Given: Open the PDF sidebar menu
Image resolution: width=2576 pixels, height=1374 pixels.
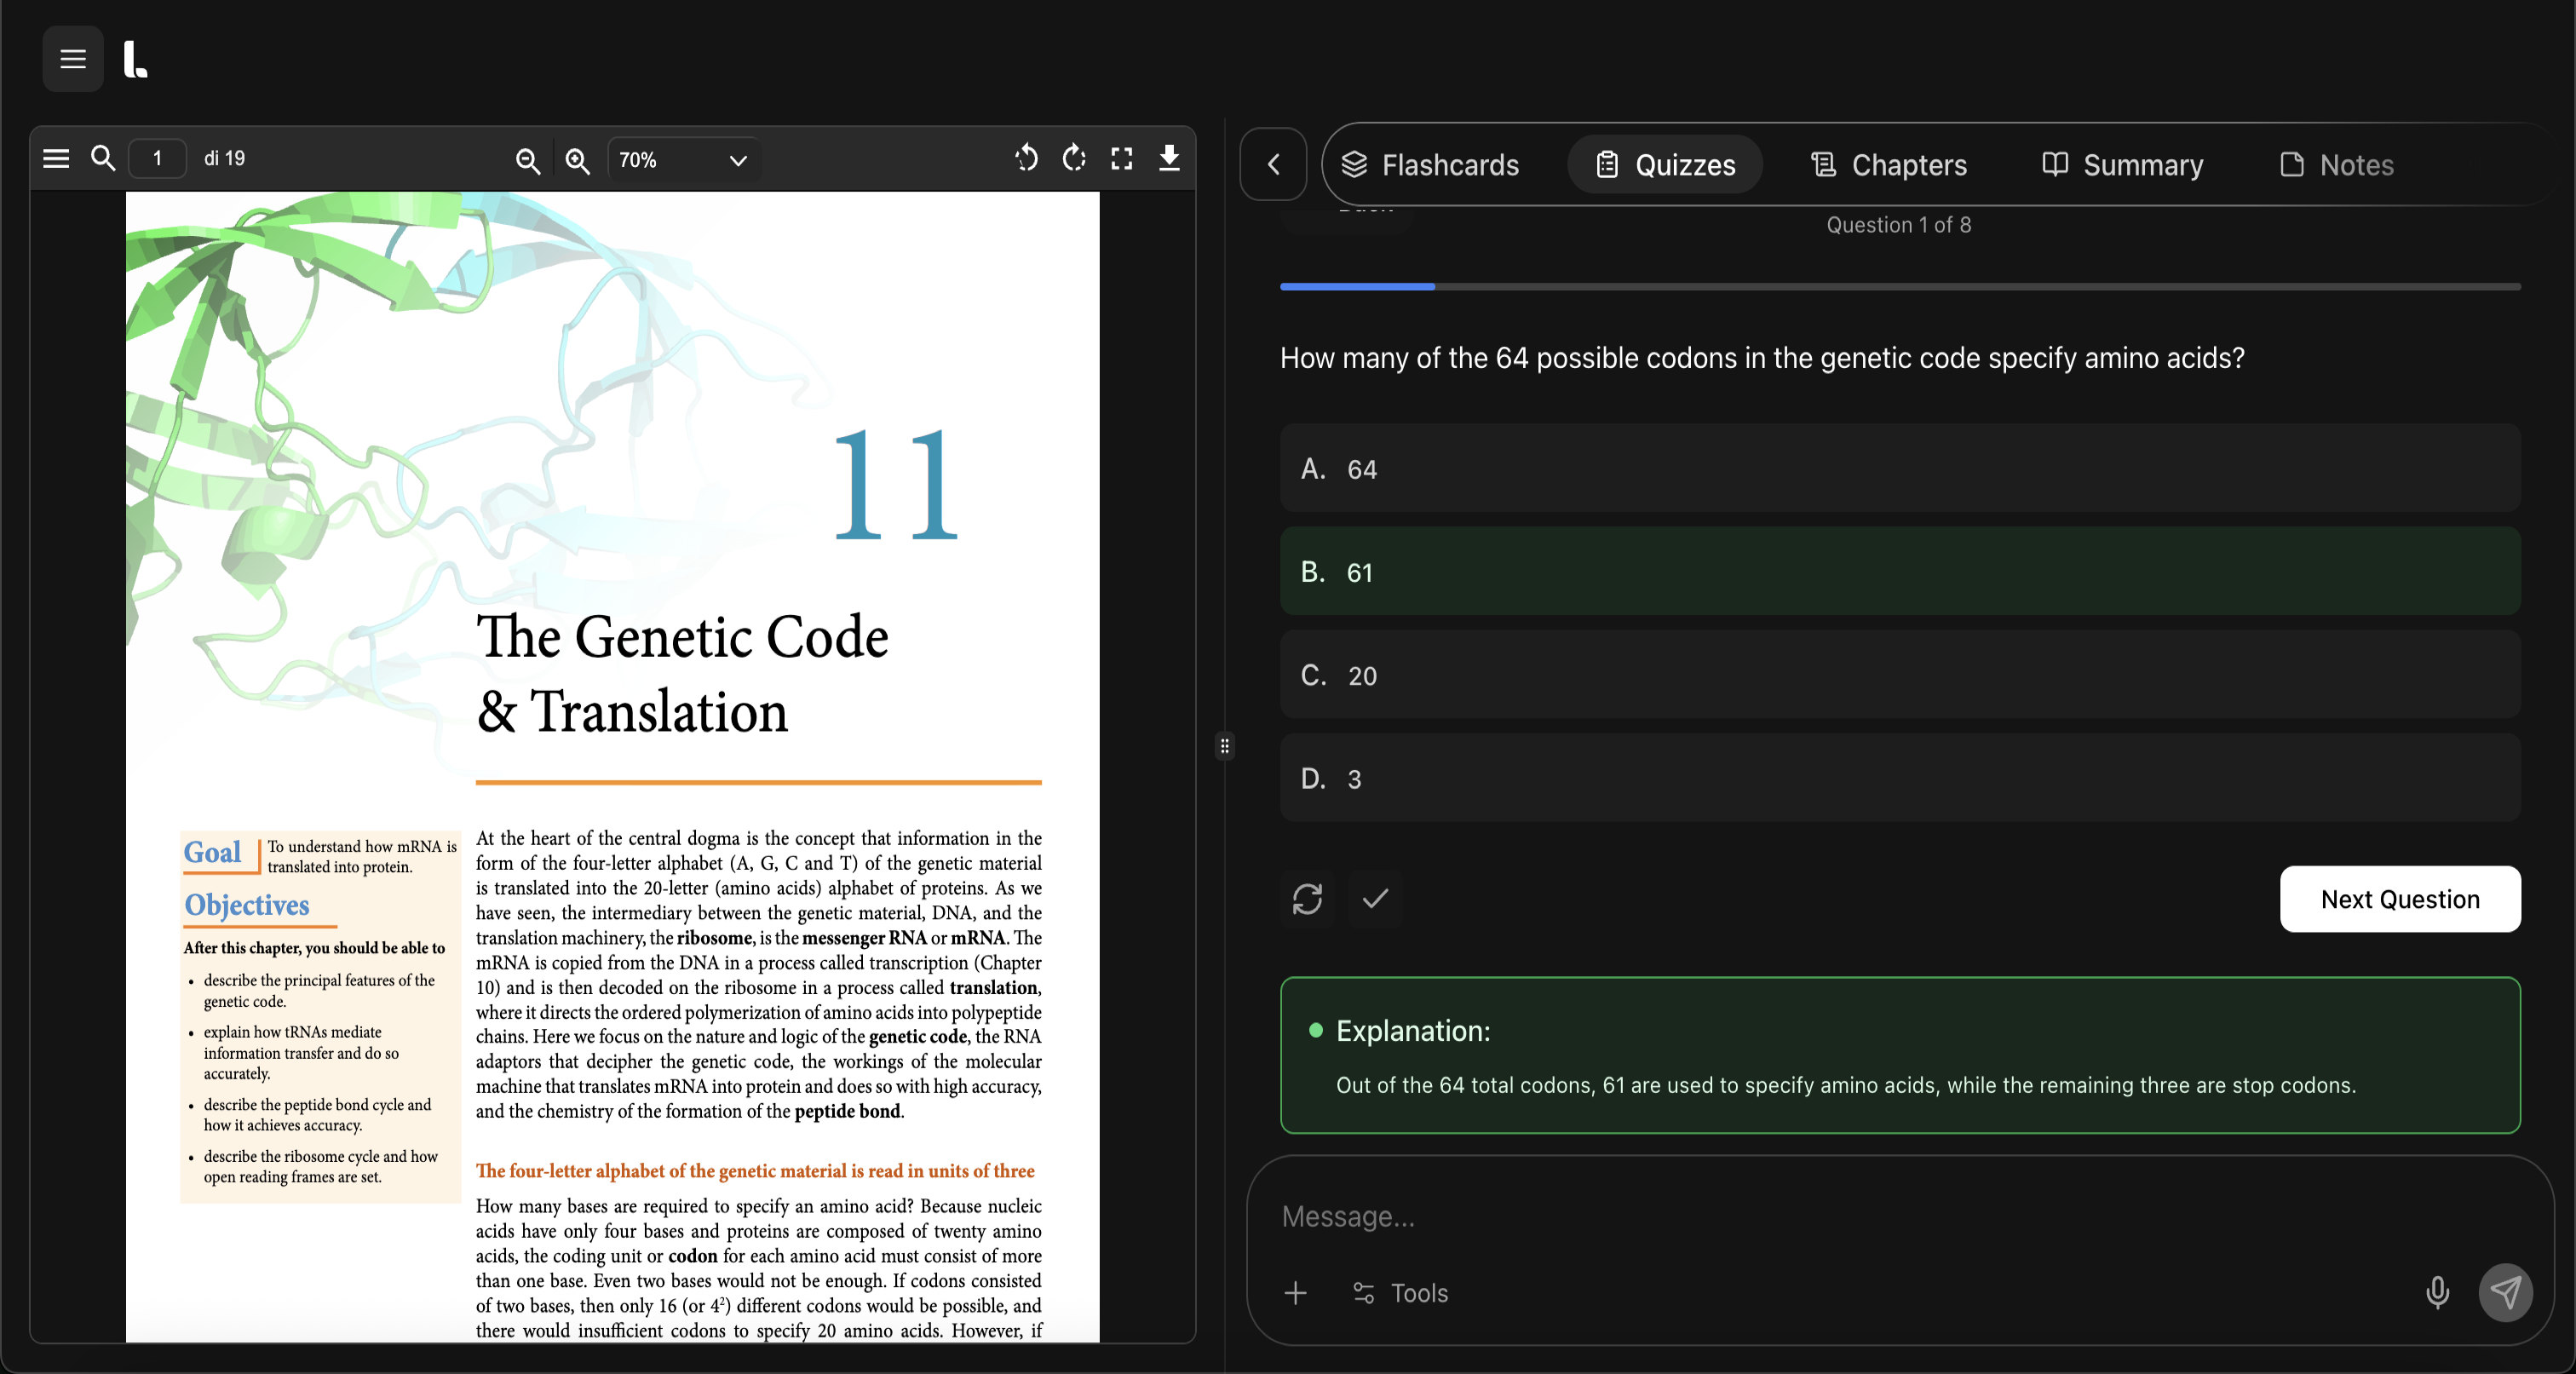Looking at the screenshot, I should (x=55, y=158).
